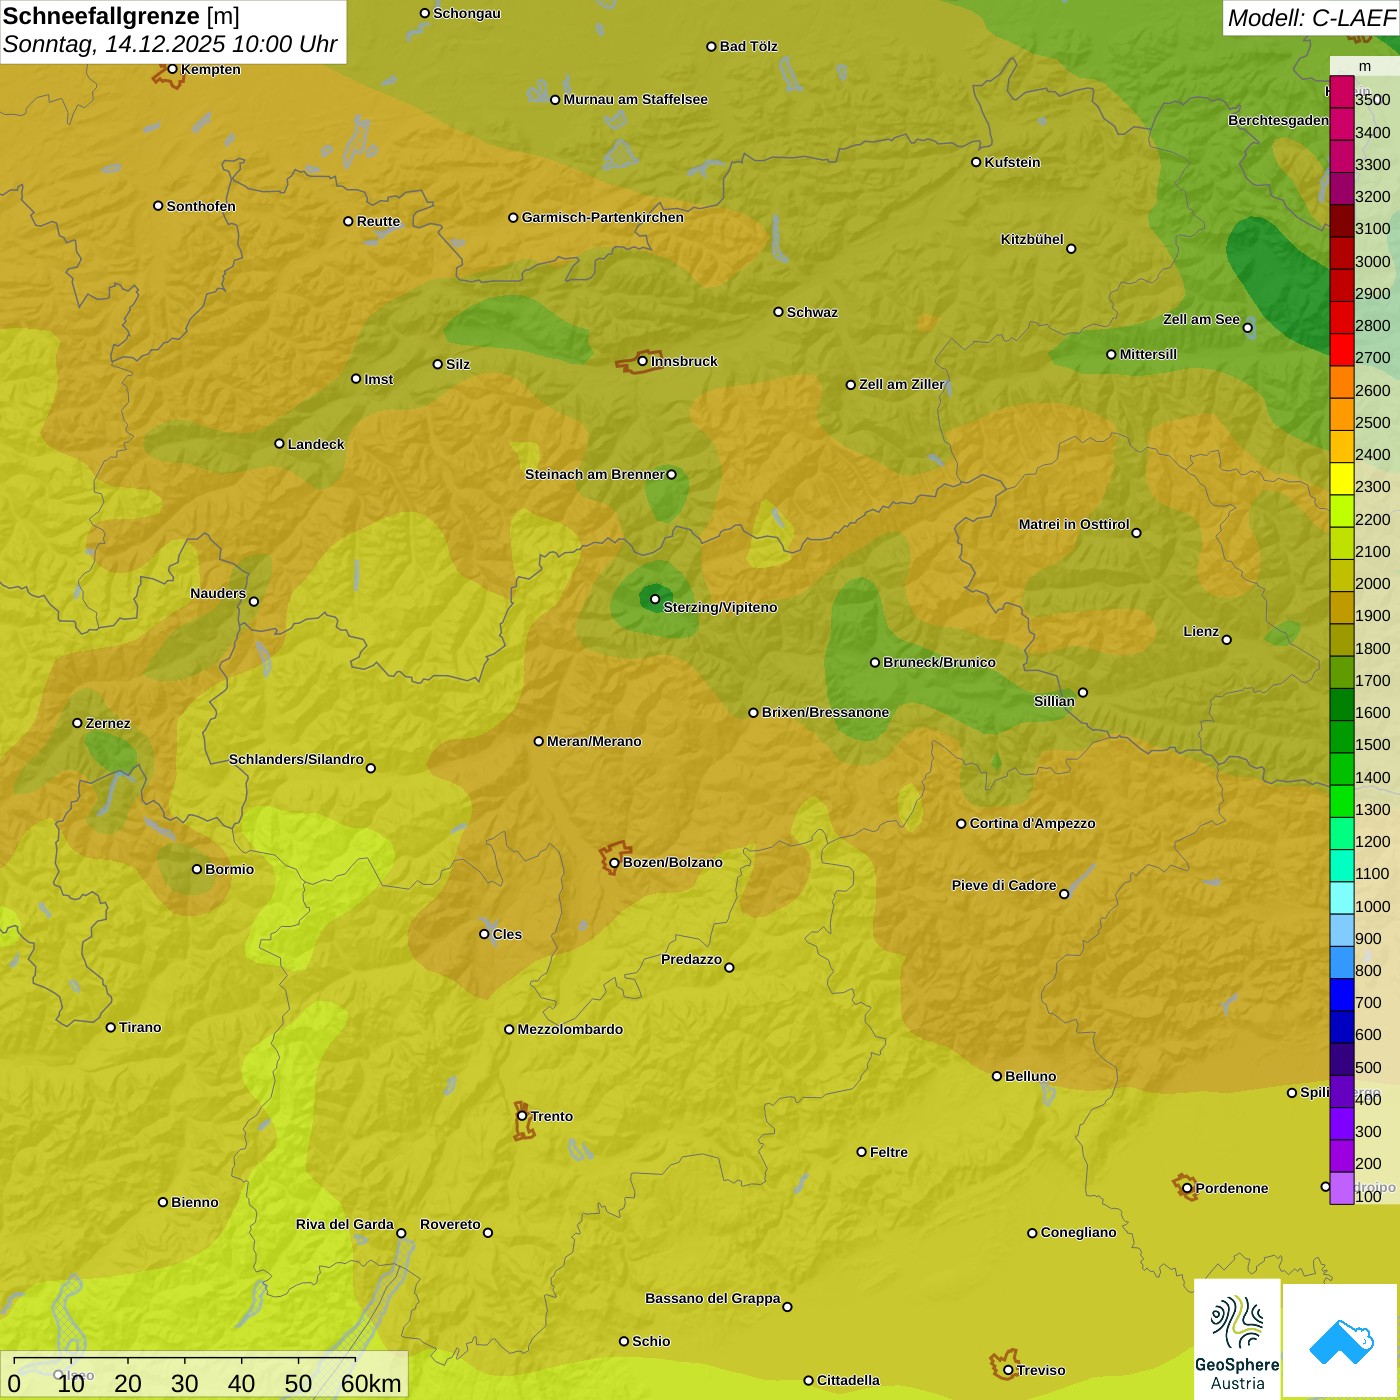The image size is (1400, 1400).
Task: Click the blue cloud logo icon
Action: point(1341,1341)
